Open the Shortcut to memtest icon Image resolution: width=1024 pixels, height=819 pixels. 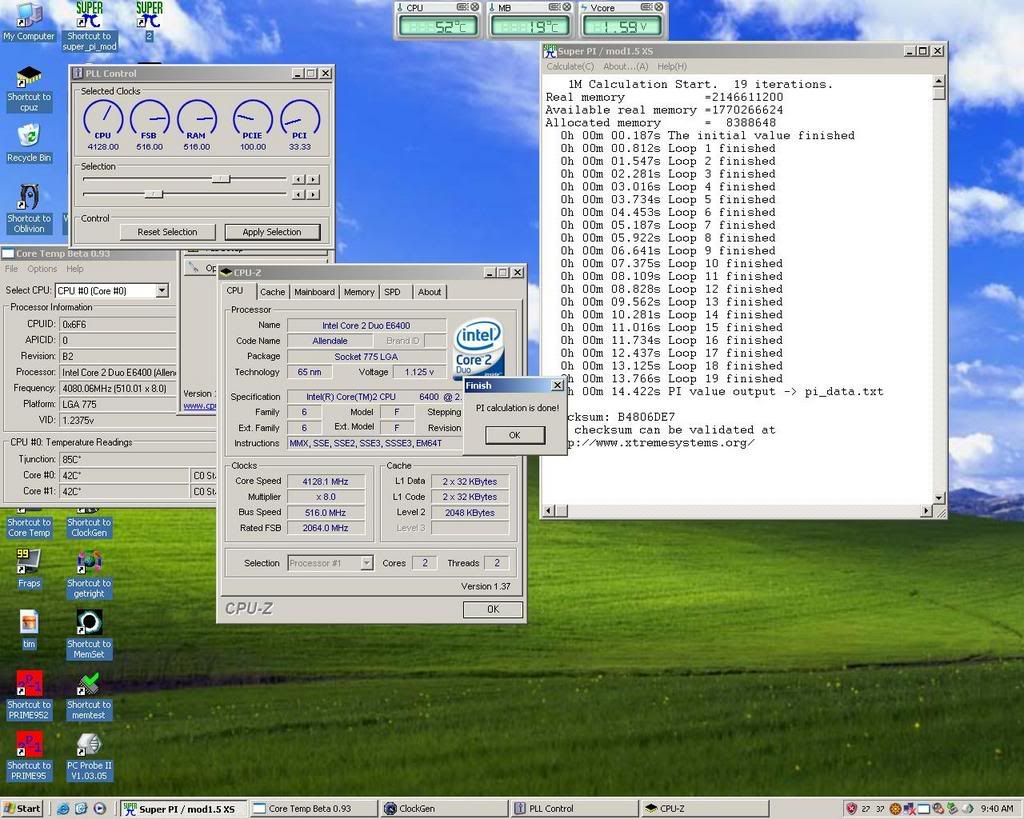point(89,685)
